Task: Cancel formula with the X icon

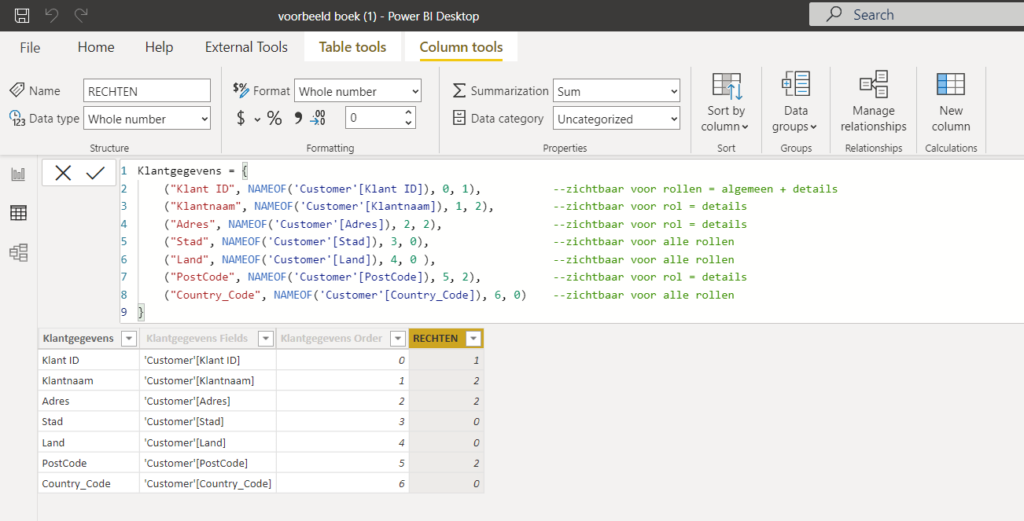Action: [63, 173]
